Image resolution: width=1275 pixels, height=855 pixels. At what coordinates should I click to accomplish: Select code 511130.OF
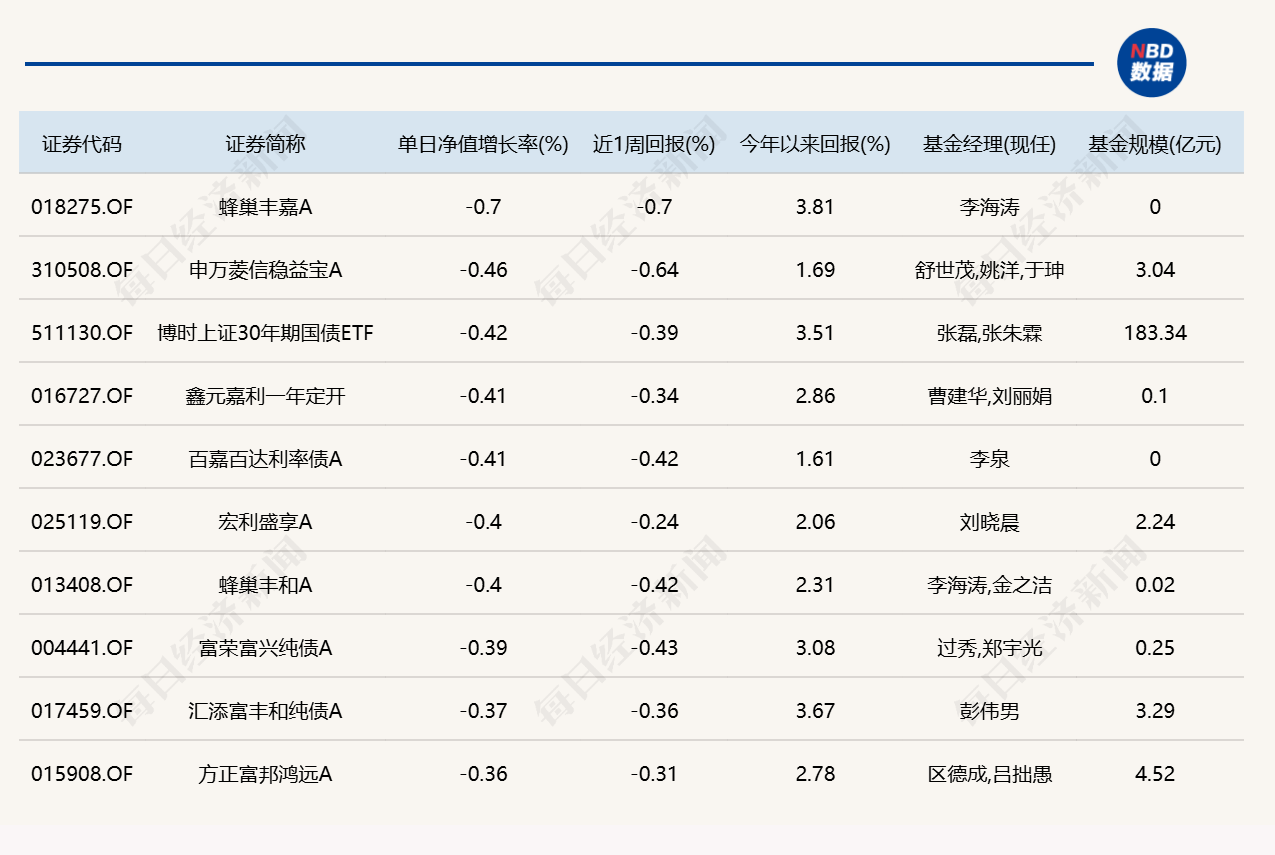click(x=82, y=334)
